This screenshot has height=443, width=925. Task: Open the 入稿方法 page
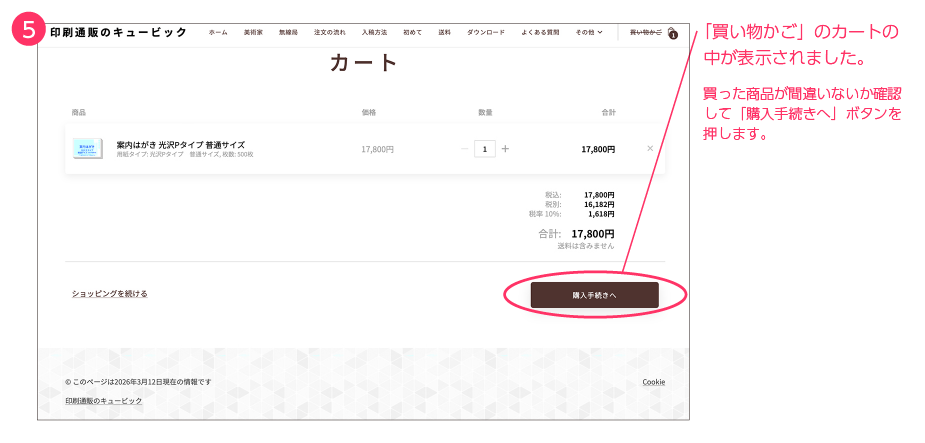[x=374, y=32]
